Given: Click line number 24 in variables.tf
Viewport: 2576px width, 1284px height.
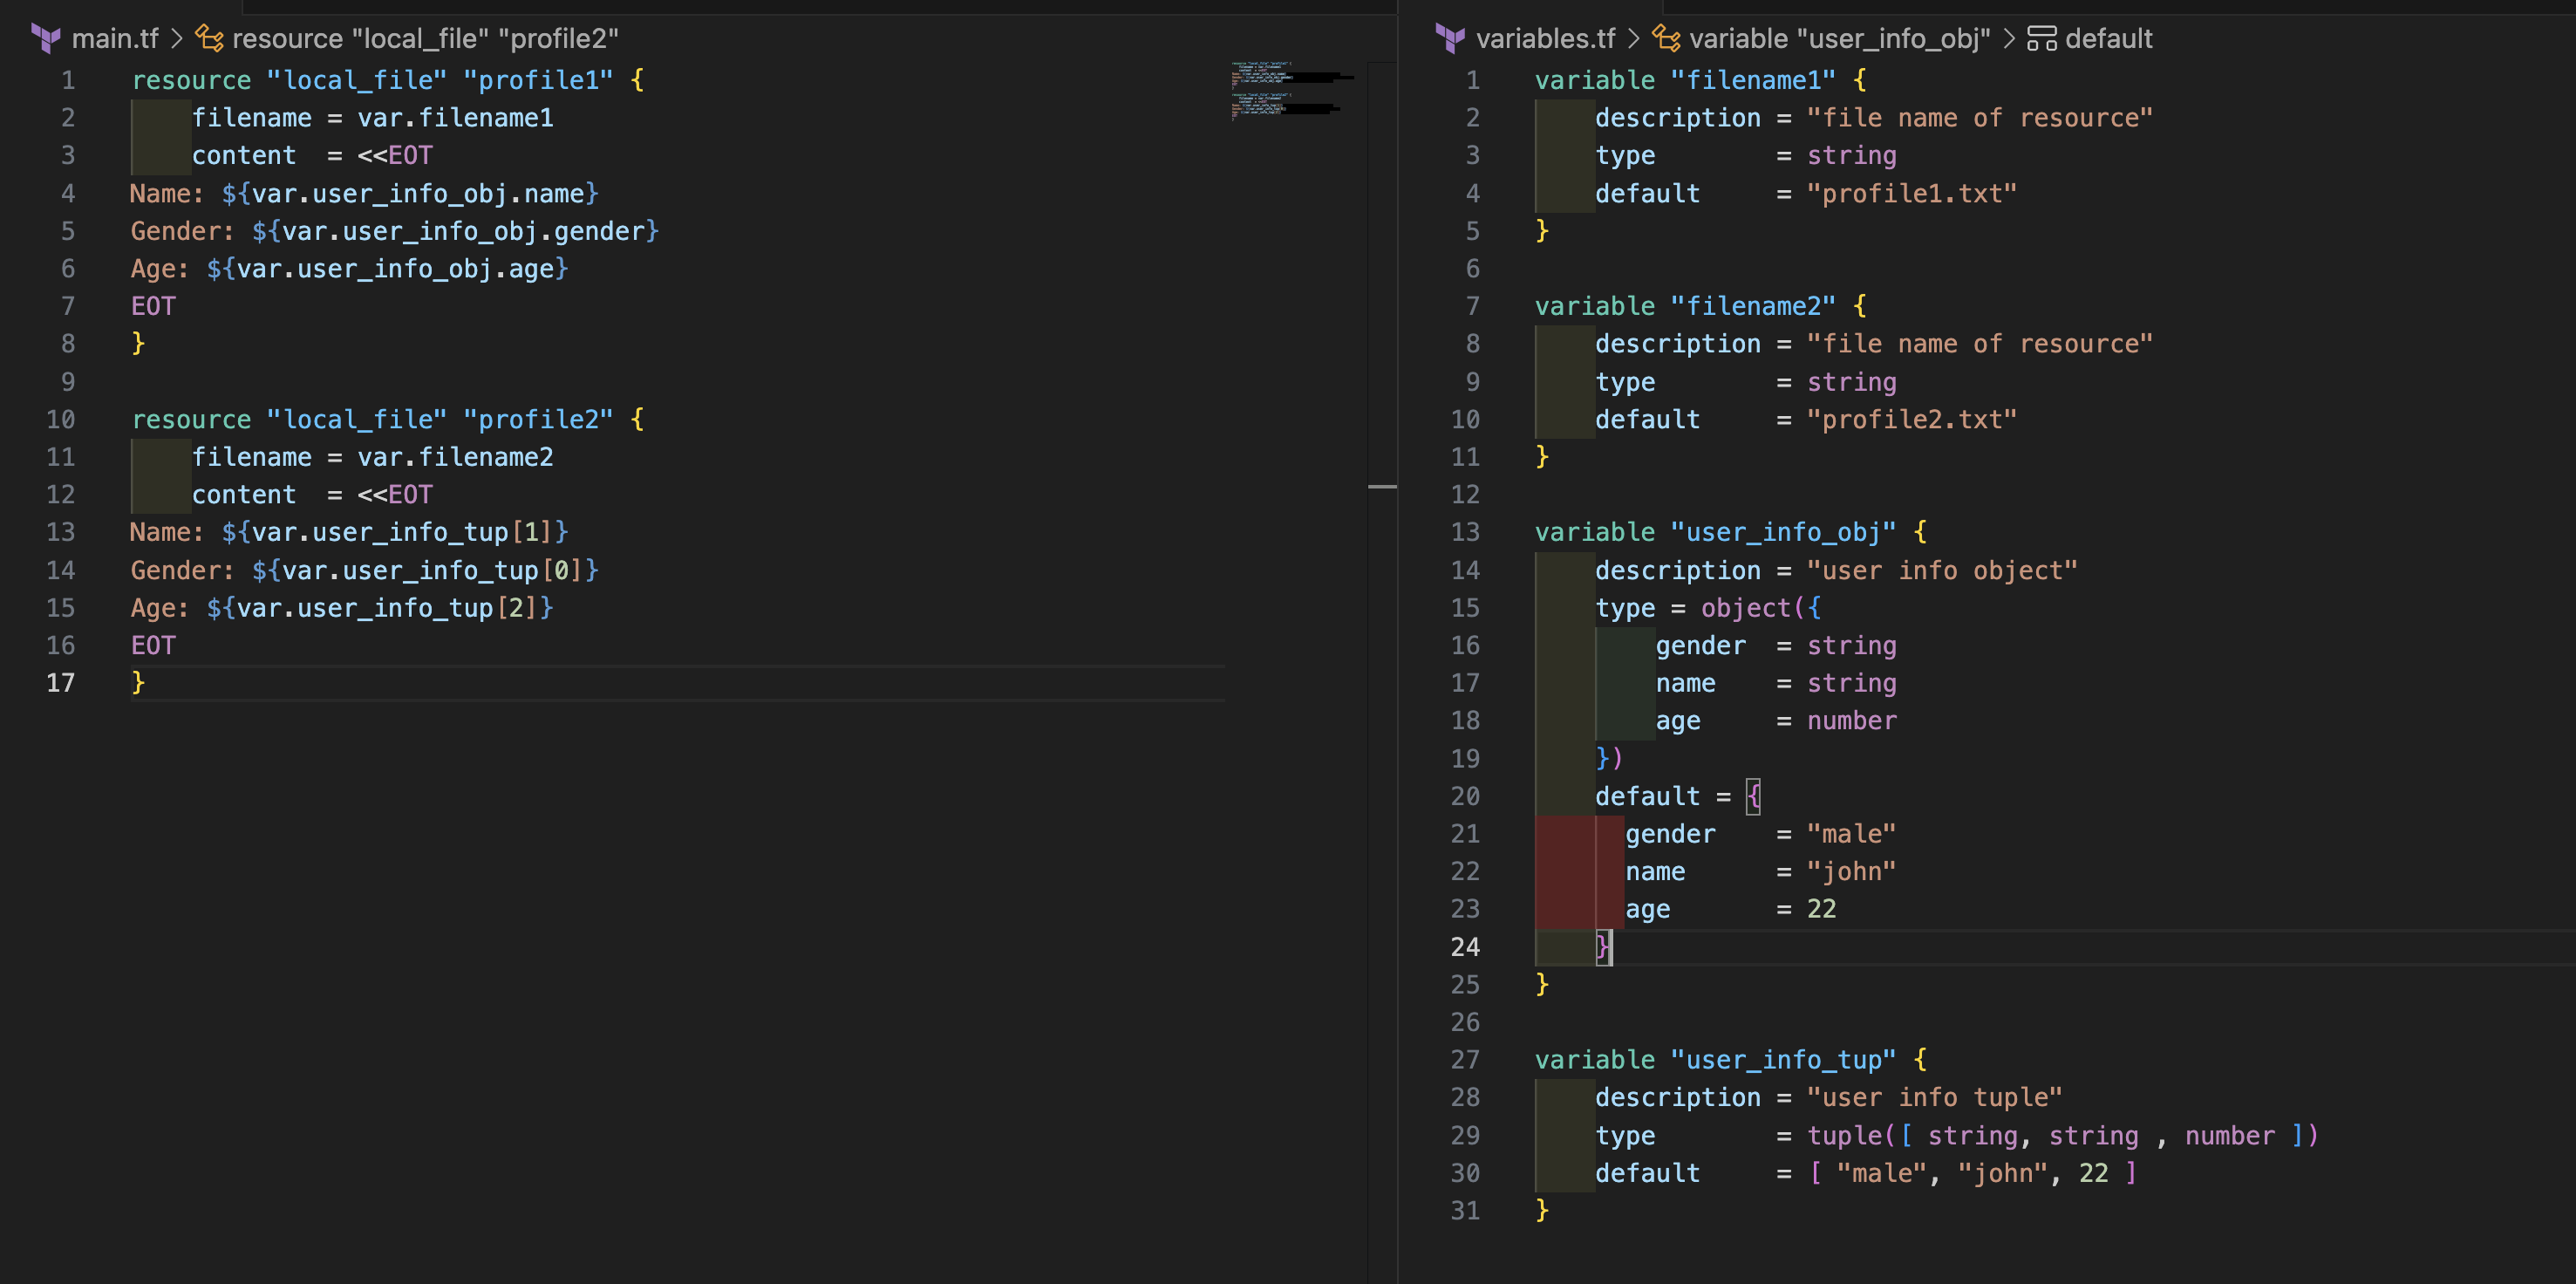Looking at the screenshot, I should click(x=1465, y=947).
